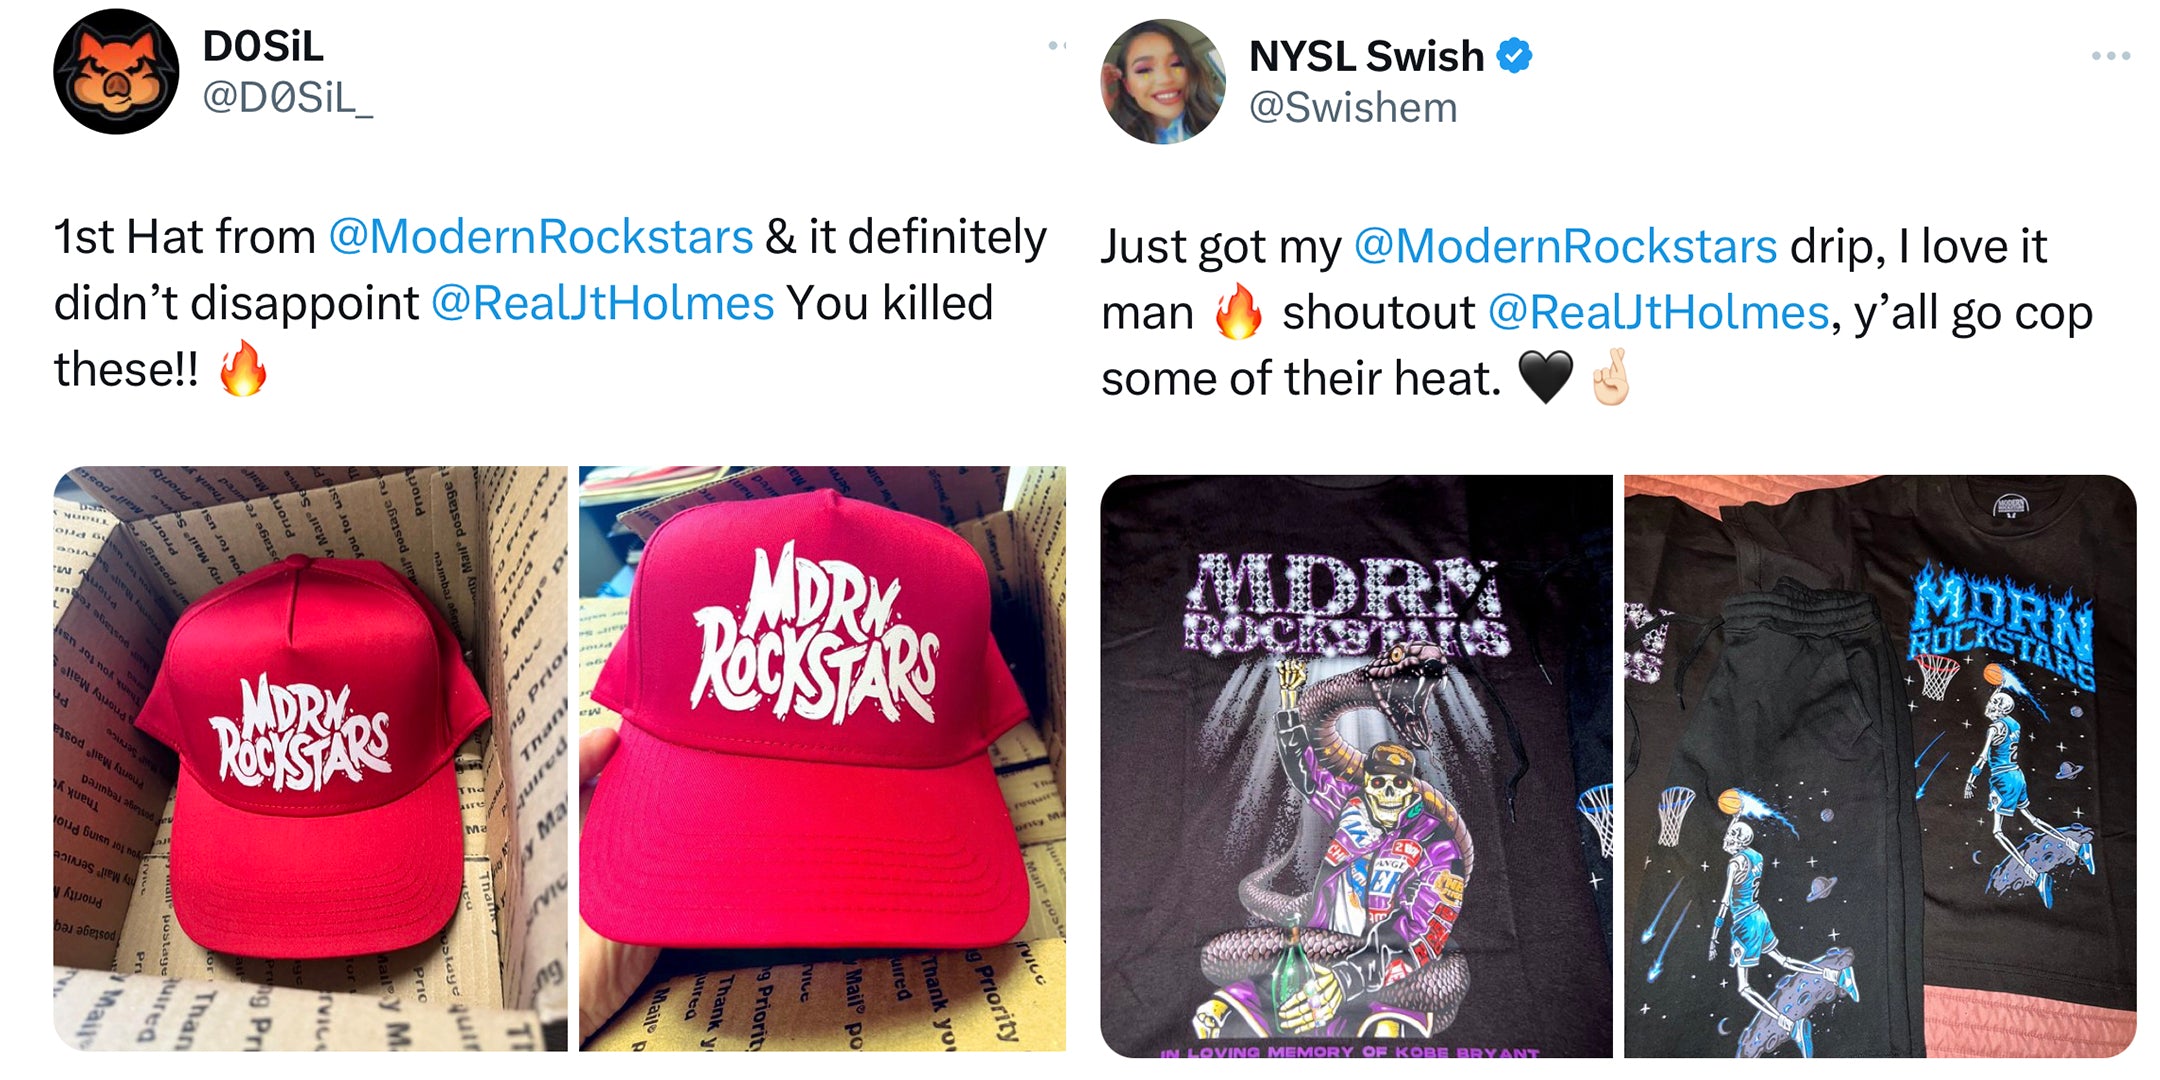Click the fire emoji in DOSiL's tweet
The image size is (2160, 1080).
tap(244, 368)
